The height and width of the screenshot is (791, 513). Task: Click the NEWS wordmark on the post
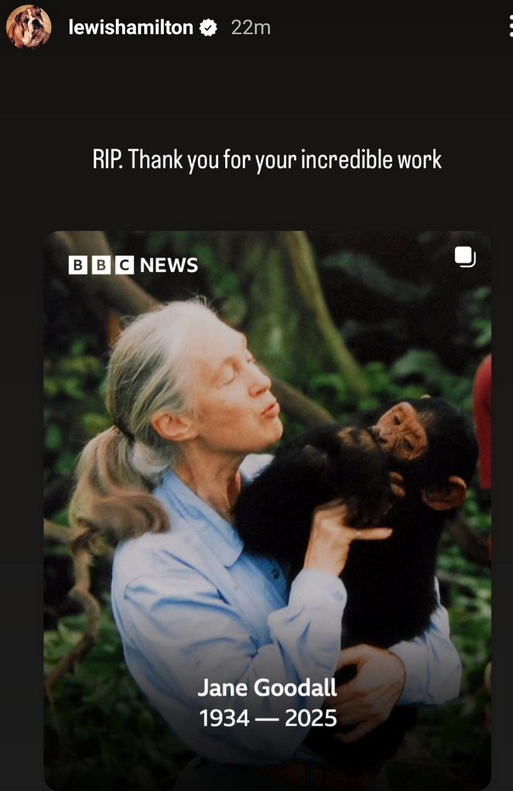(169, 265)
